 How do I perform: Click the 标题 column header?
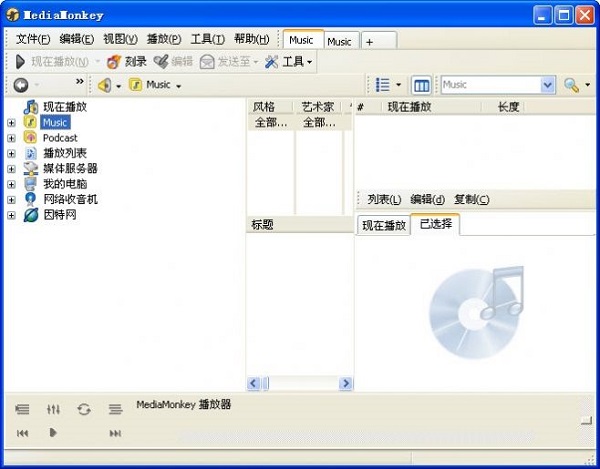point(300,225)
